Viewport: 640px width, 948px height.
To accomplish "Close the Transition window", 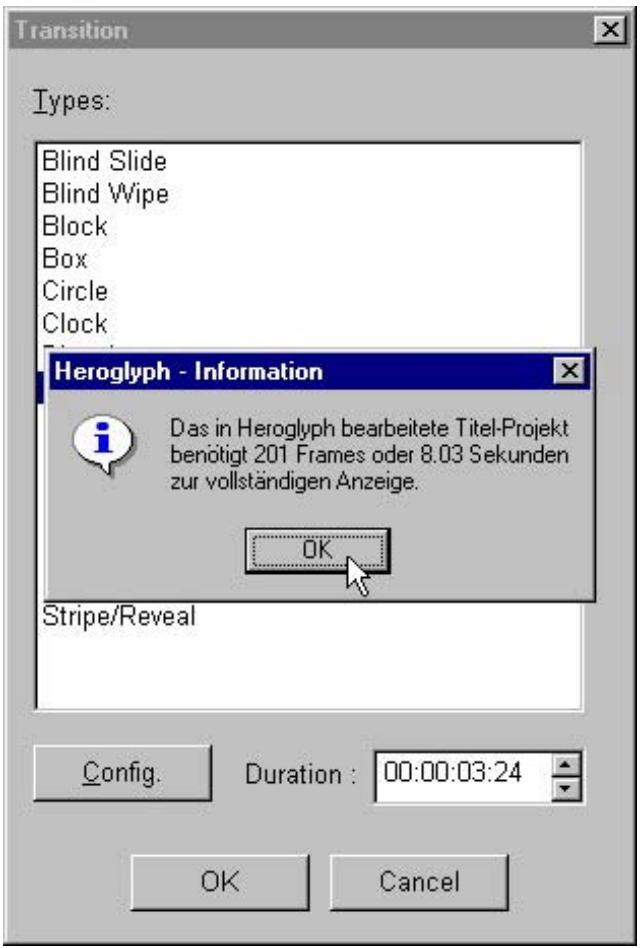I will (610, 29).
